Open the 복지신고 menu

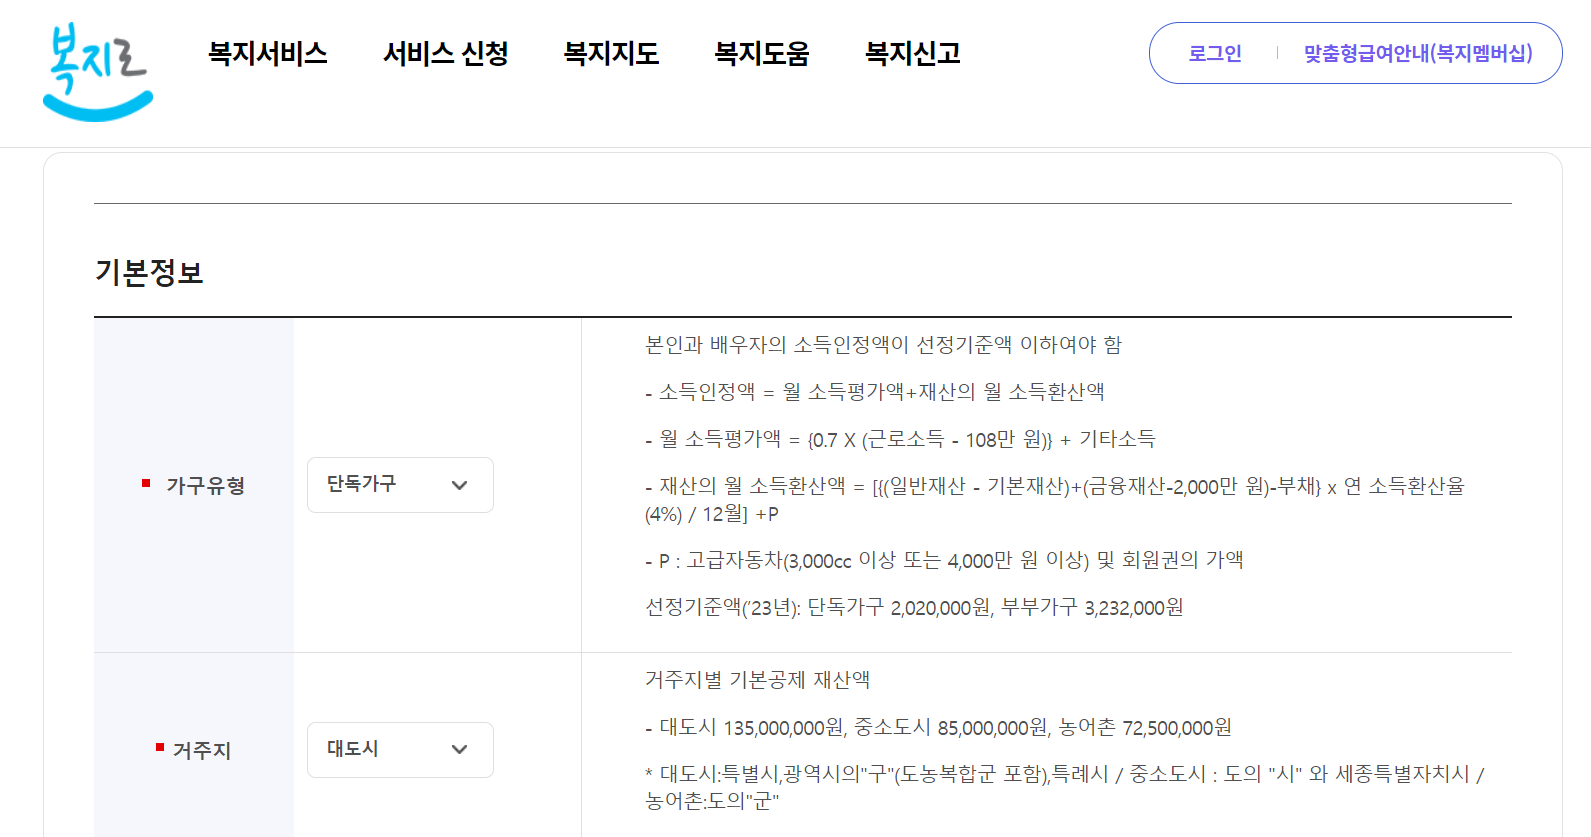point(913,53)
